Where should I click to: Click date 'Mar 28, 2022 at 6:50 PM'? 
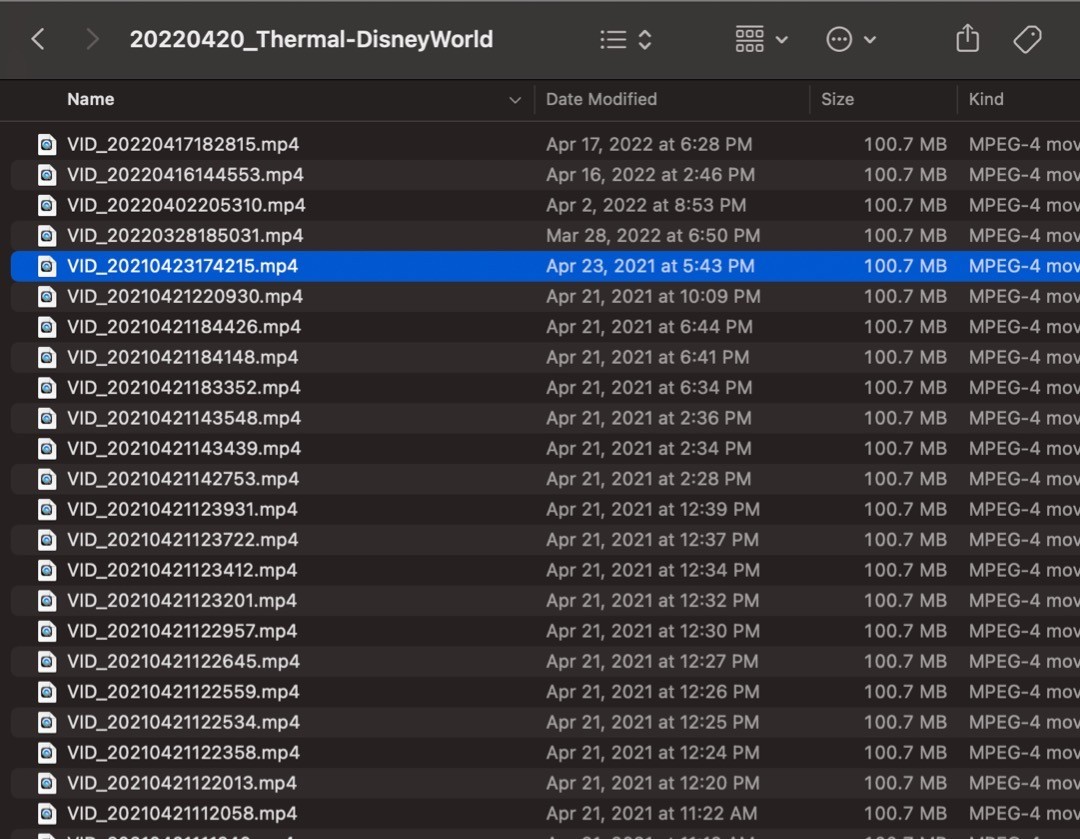[x=653, y=236]
